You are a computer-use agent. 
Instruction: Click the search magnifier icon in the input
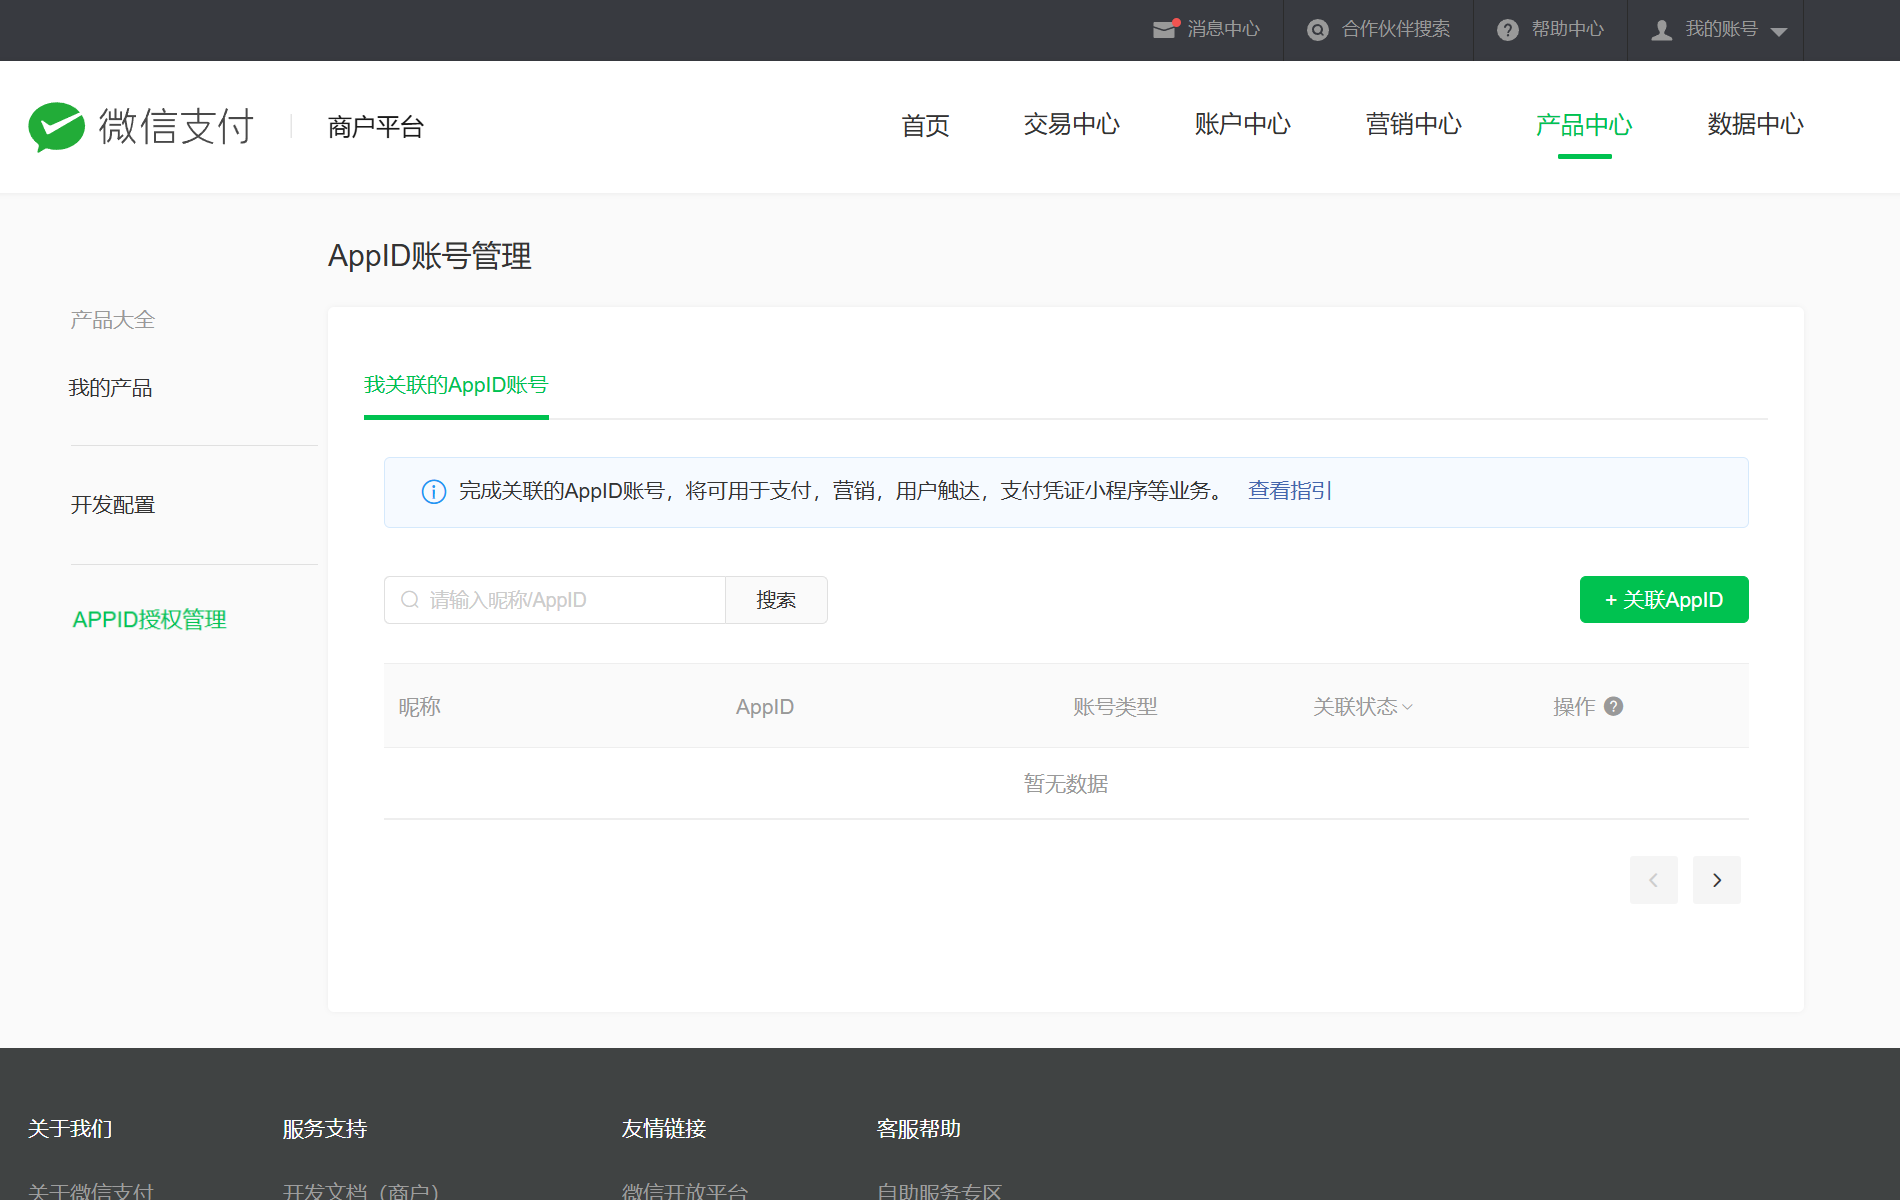[x=410, y=600]
